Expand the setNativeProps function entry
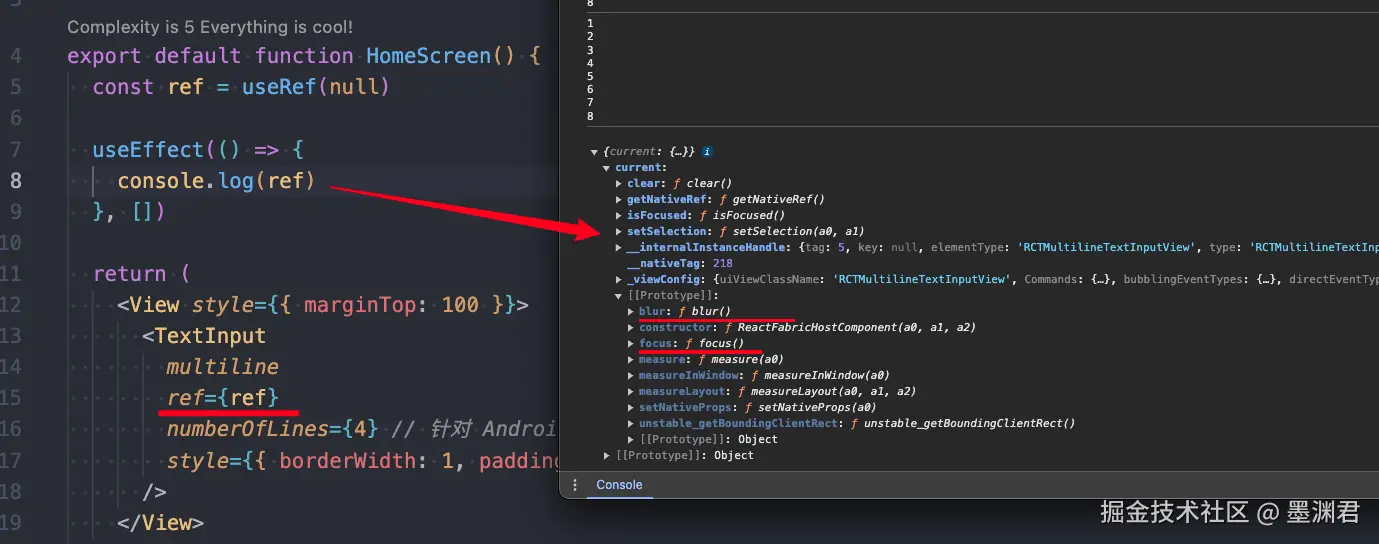This screenshot has width=1379, height=544. click(x=632, y=408)
